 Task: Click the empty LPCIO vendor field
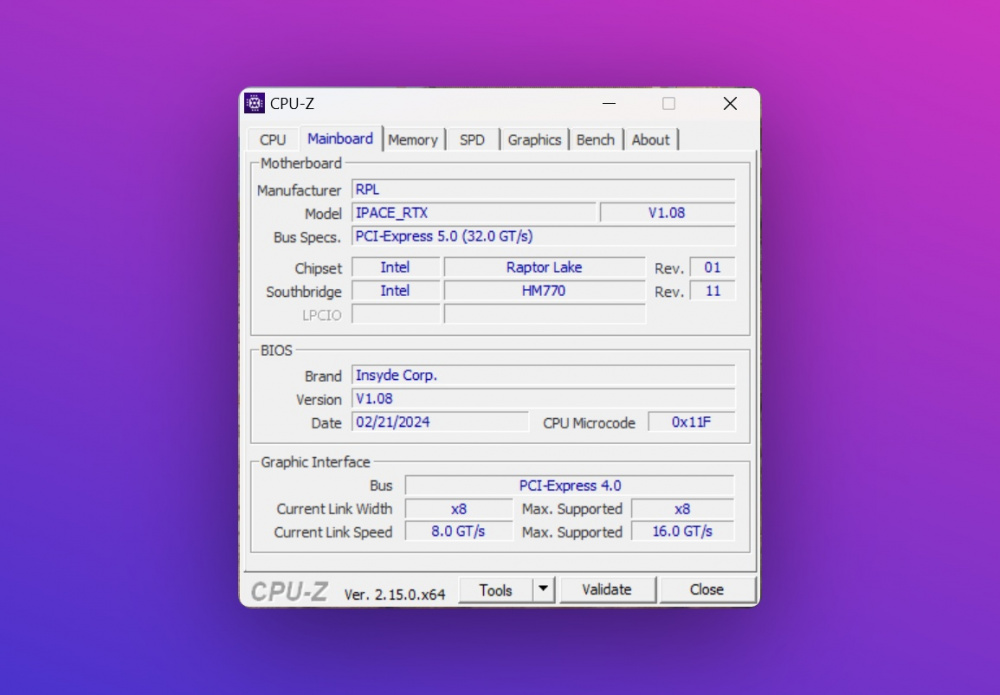pyautogui.click(x=395, y=314)
